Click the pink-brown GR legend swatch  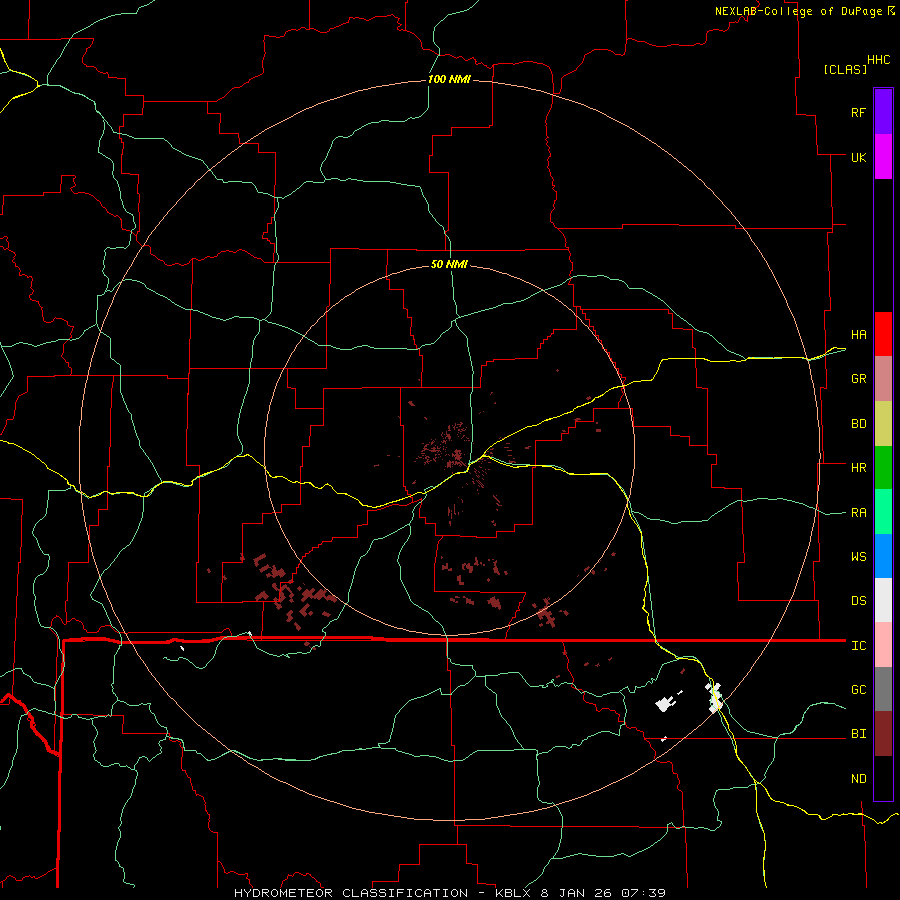pyautogui.click(x=883, y=379)
